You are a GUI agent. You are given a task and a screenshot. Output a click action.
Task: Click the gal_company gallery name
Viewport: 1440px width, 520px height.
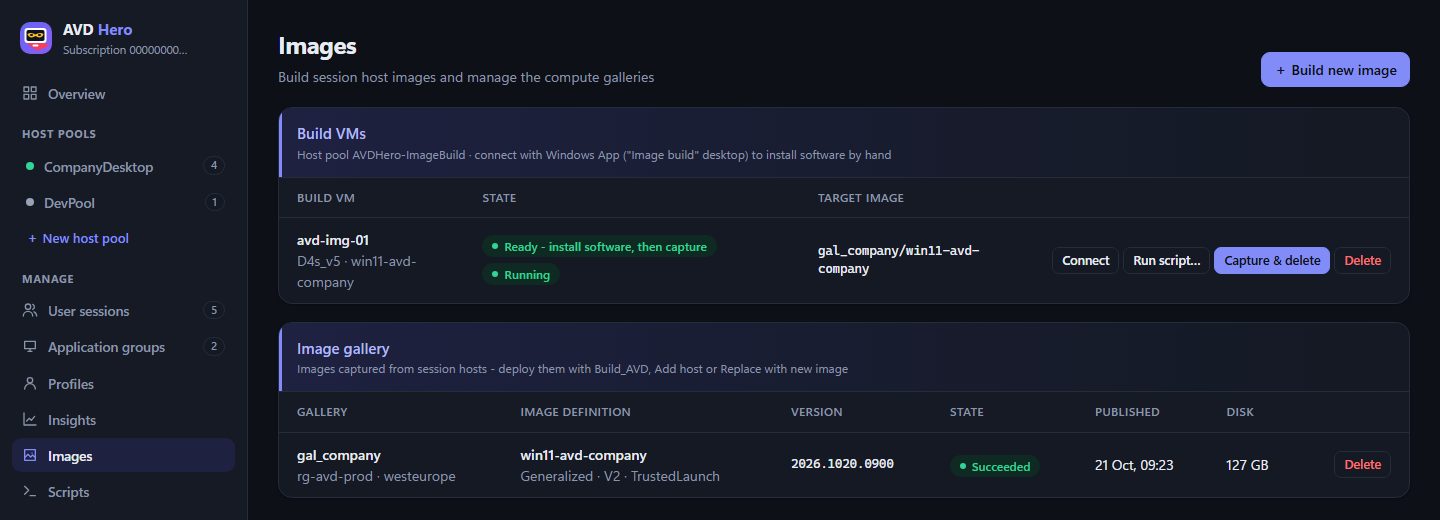(339, 455)
